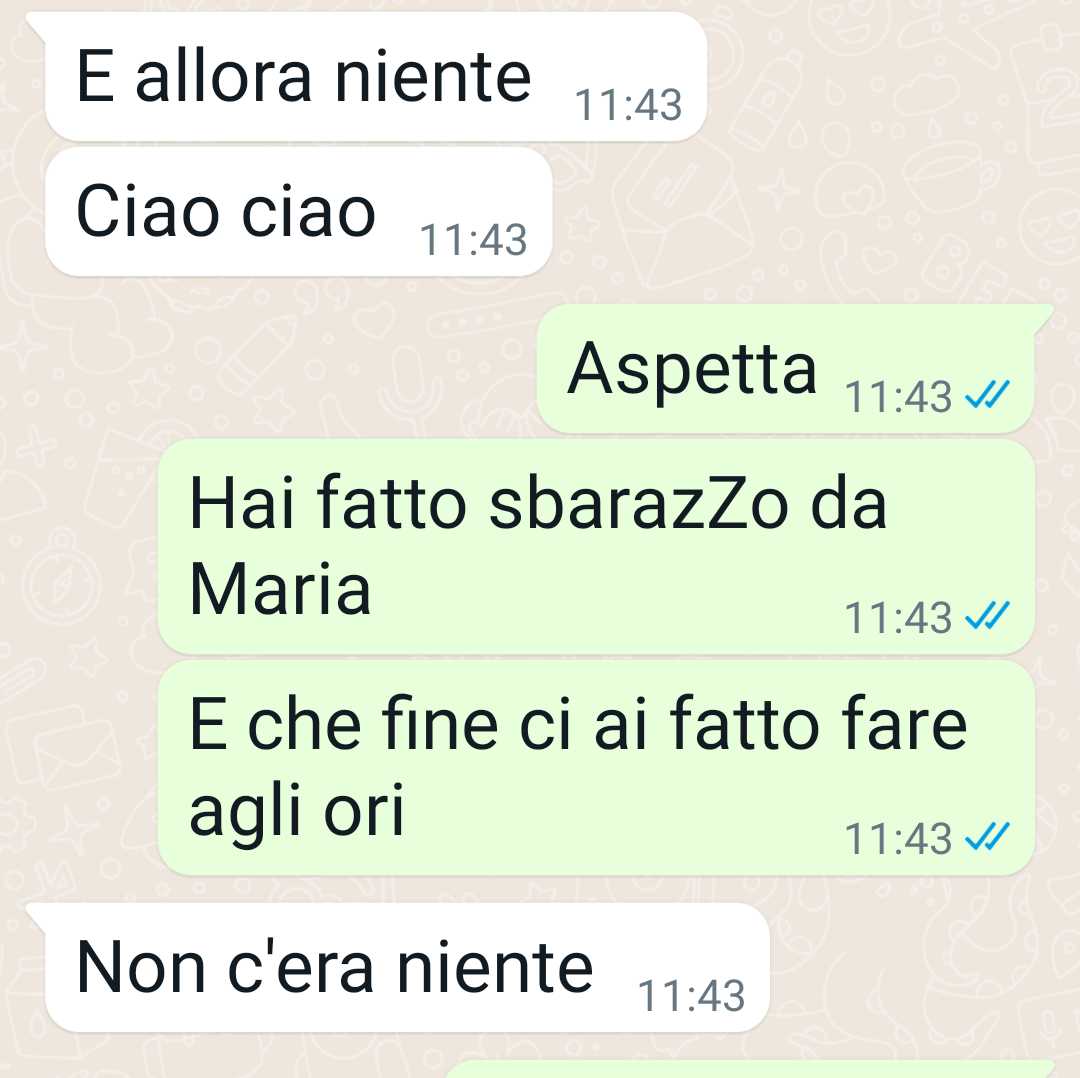Tap the 11:43 timestamp on 'Aspetta'
The height and width of the screenshot is (1078, 1080).
pyautogui.click(x=898, y=397)
